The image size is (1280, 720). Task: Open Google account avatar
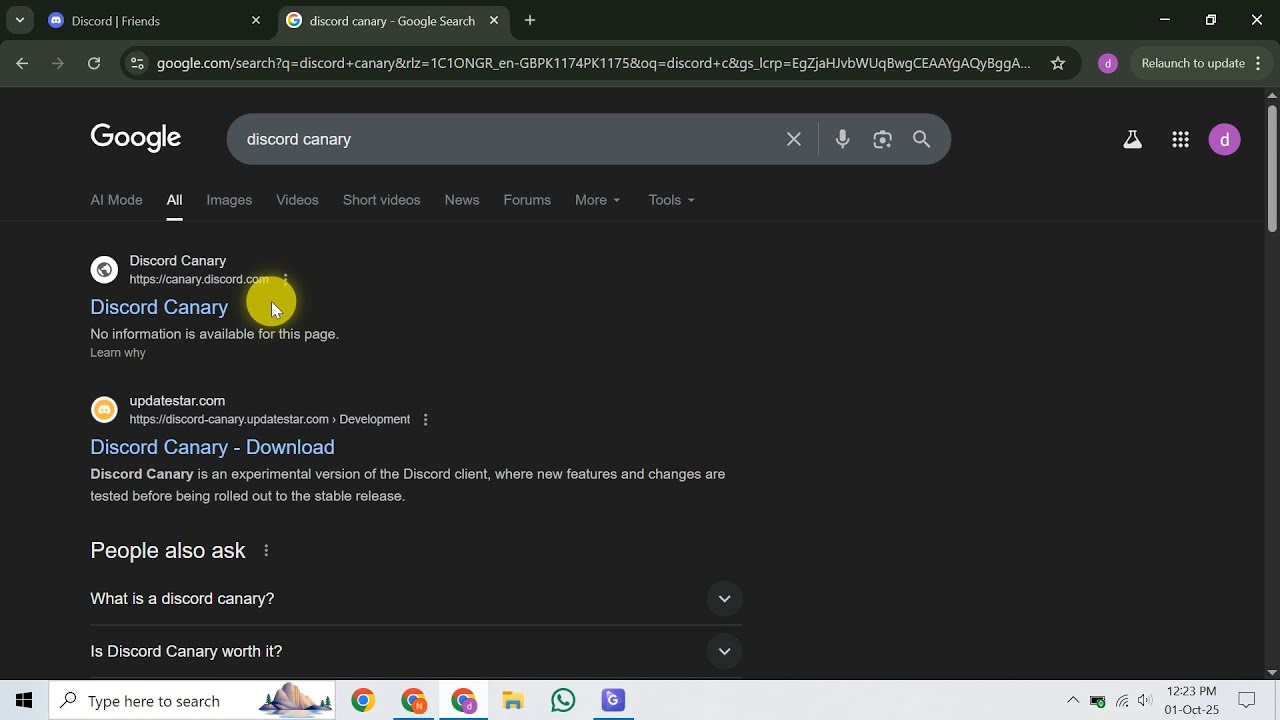coord(1225,140)
